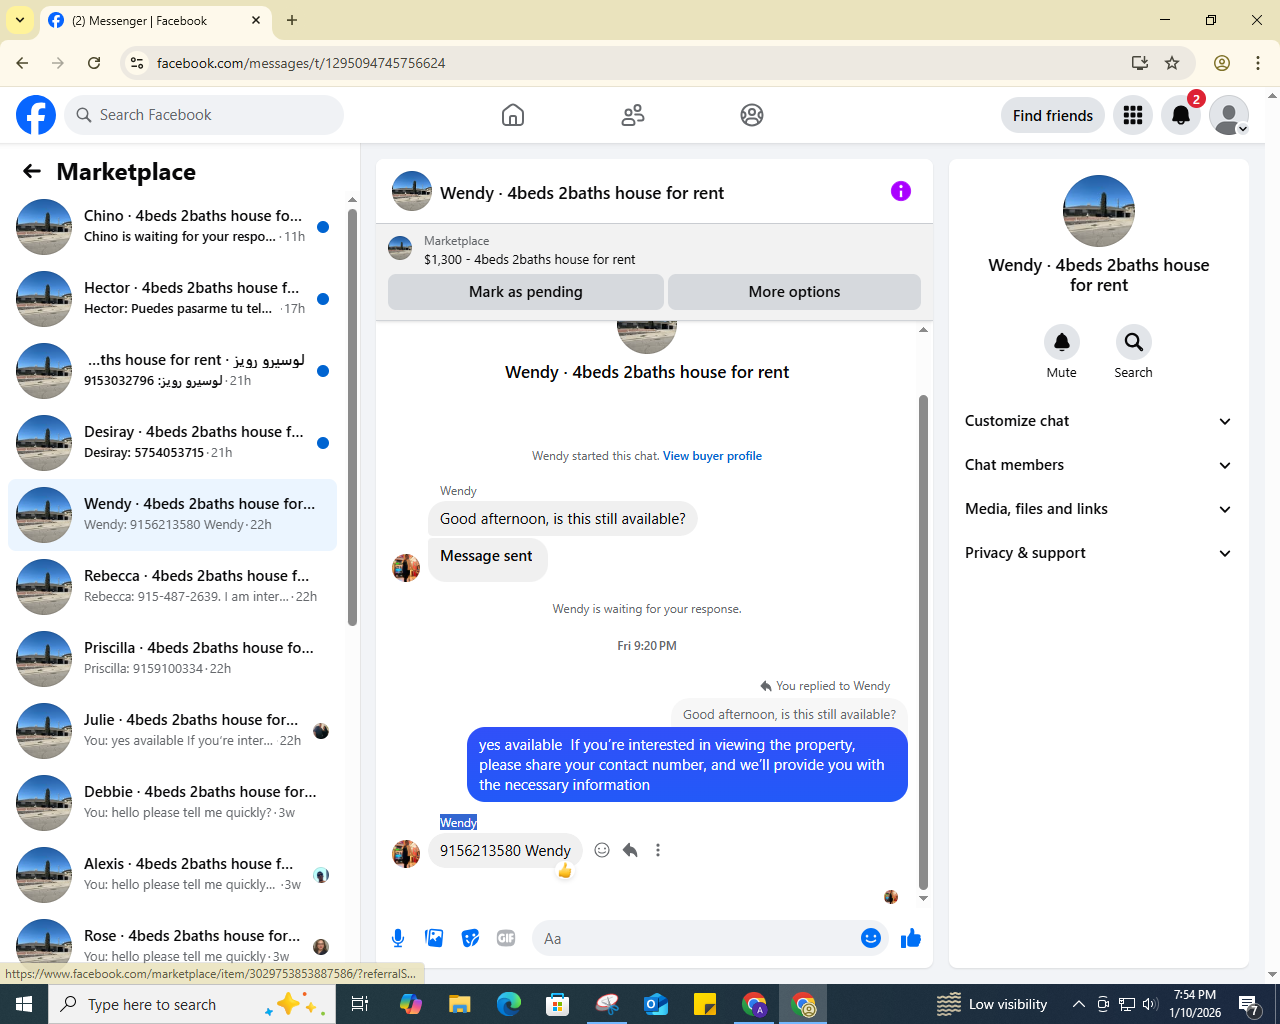Expand Chat members section

pyautogui.click(x=1098, y=465)
